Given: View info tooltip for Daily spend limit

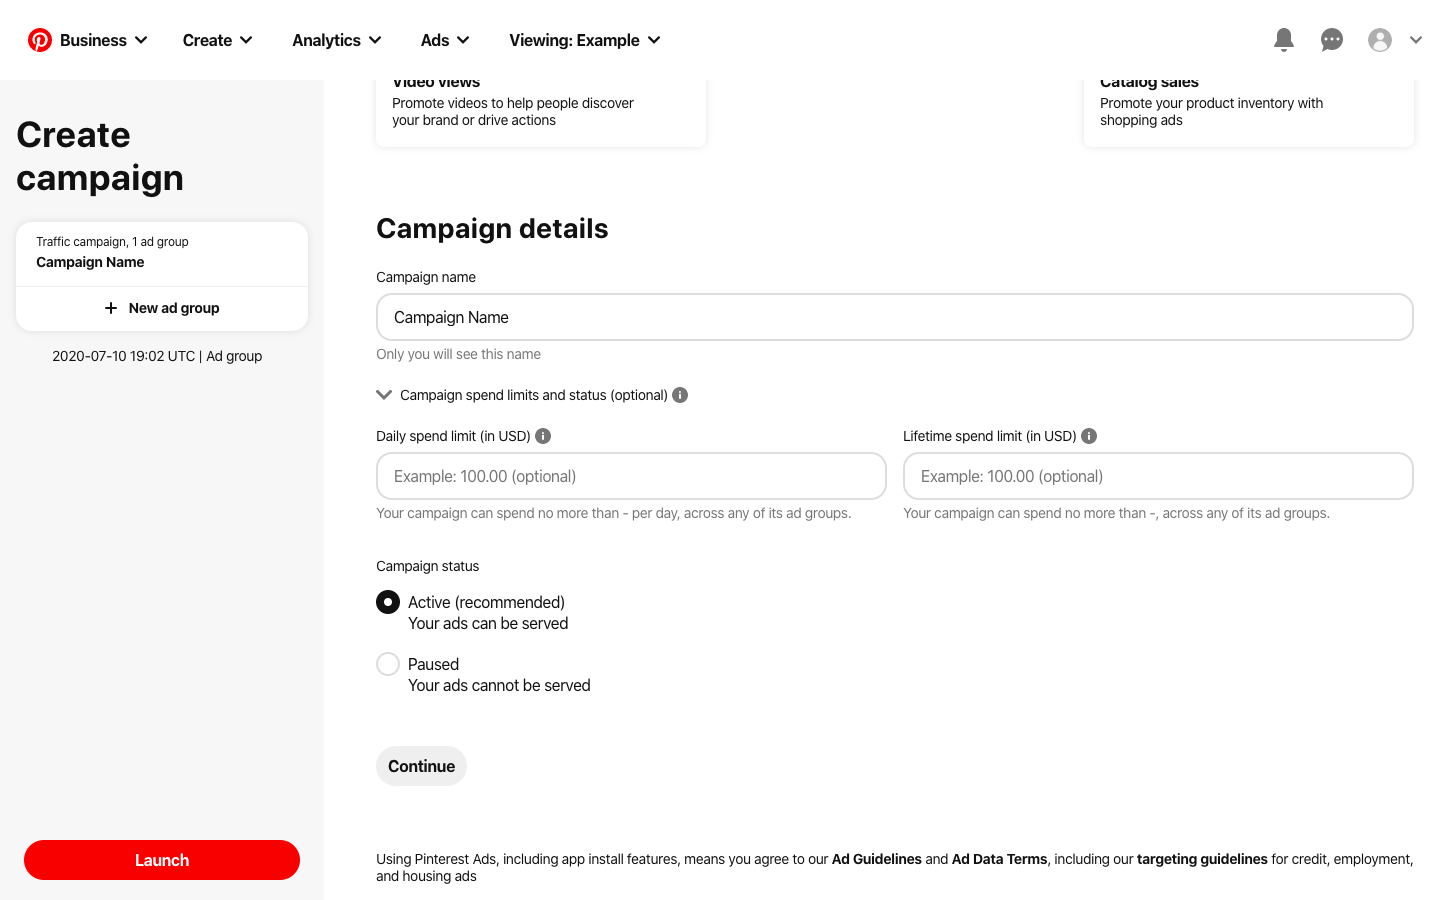Looking at the screenshot, I should point(543,436).
